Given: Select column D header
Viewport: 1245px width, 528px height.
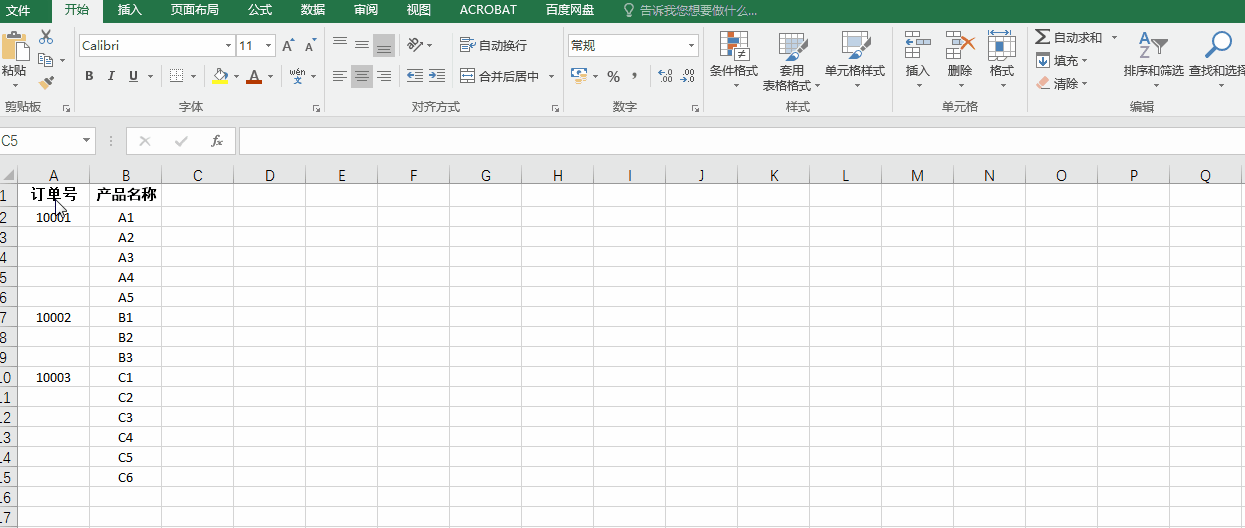Looking at the screenshot, I should click(269, 176).
